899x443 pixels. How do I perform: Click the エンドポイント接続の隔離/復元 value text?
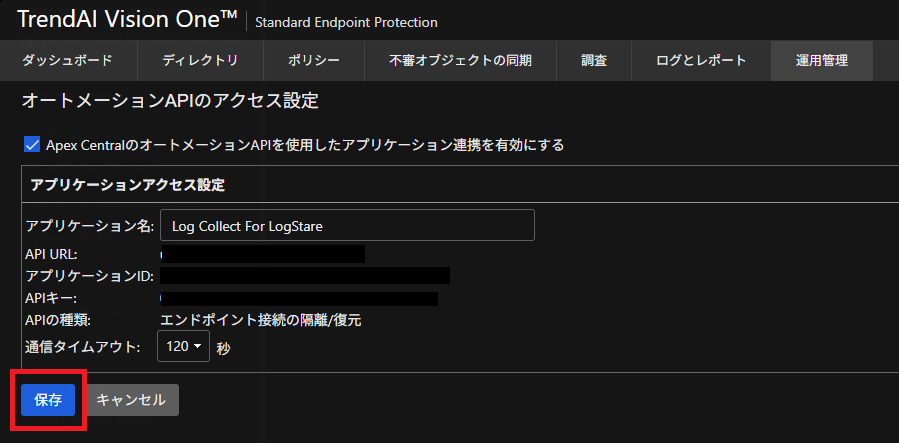261,320
